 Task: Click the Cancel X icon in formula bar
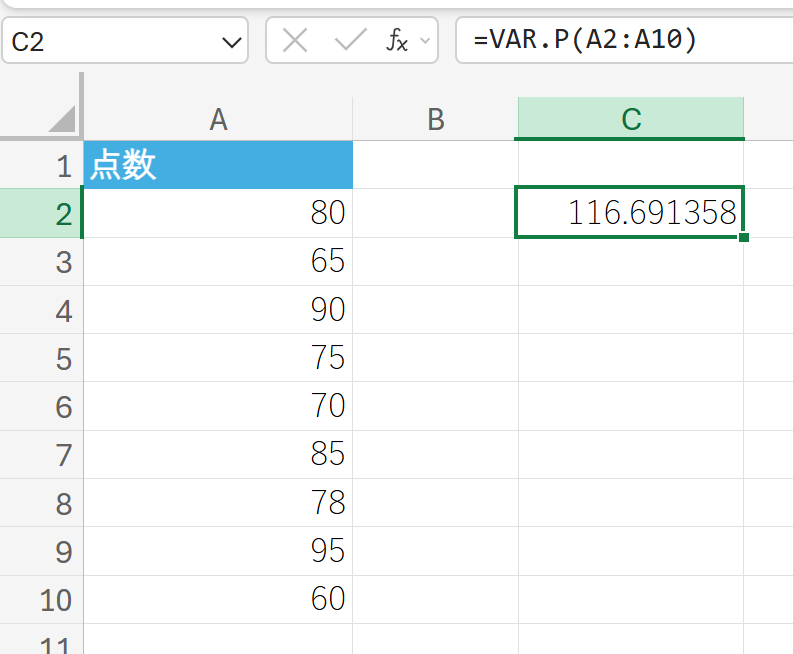[295, 41]
